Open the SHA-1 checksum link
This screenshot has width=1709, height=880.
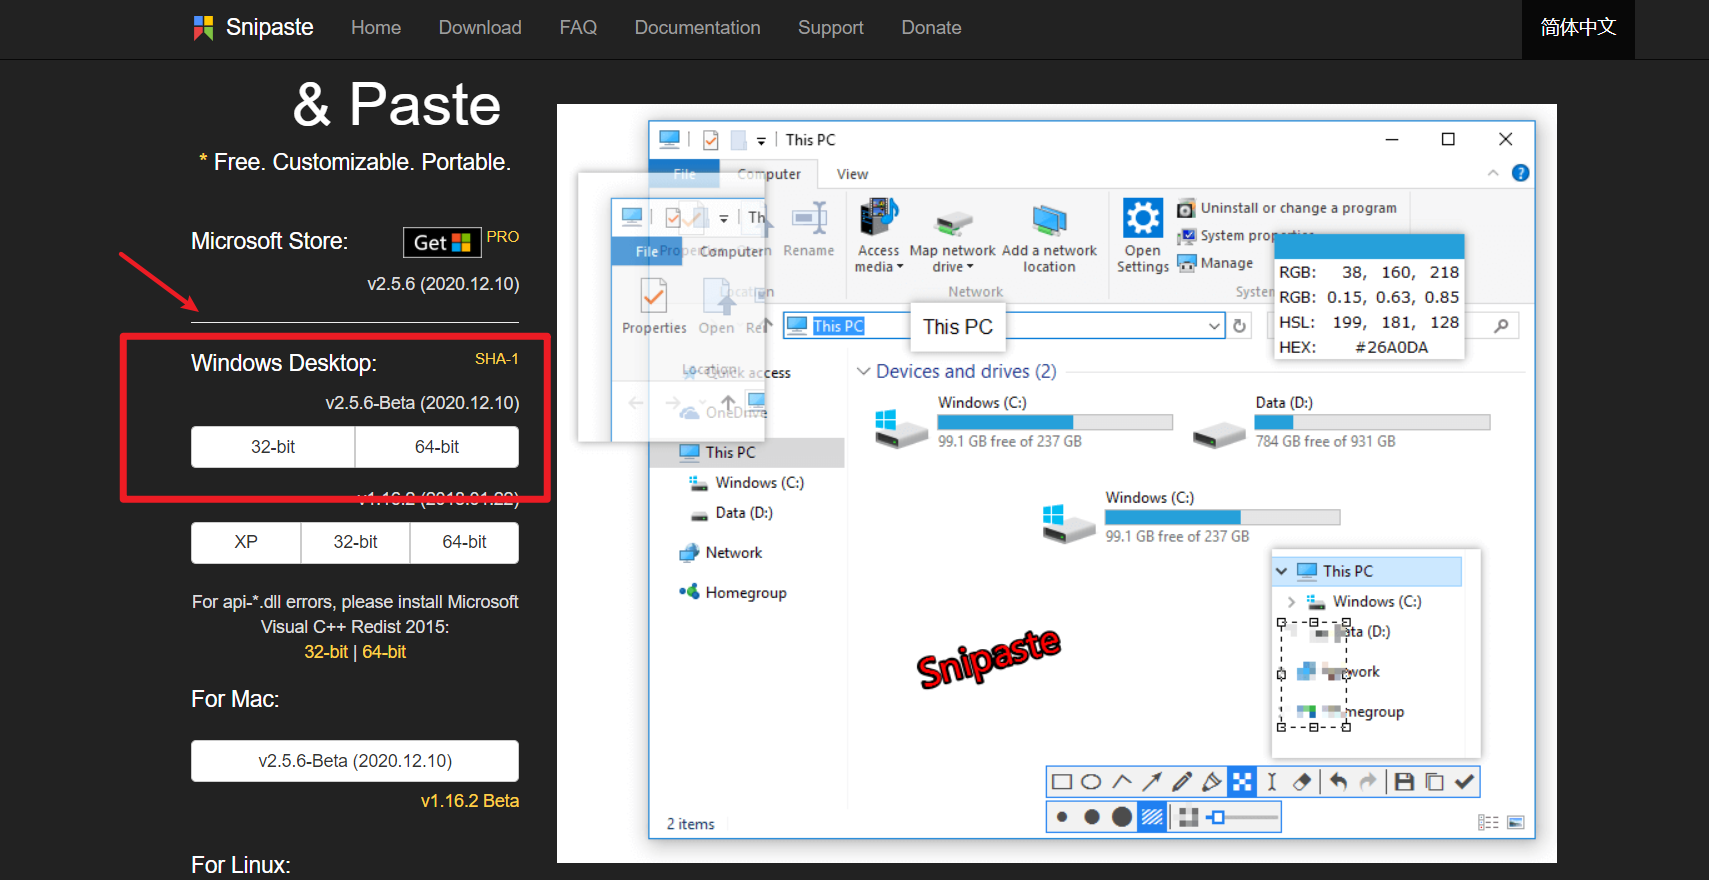tap(497, 359)
